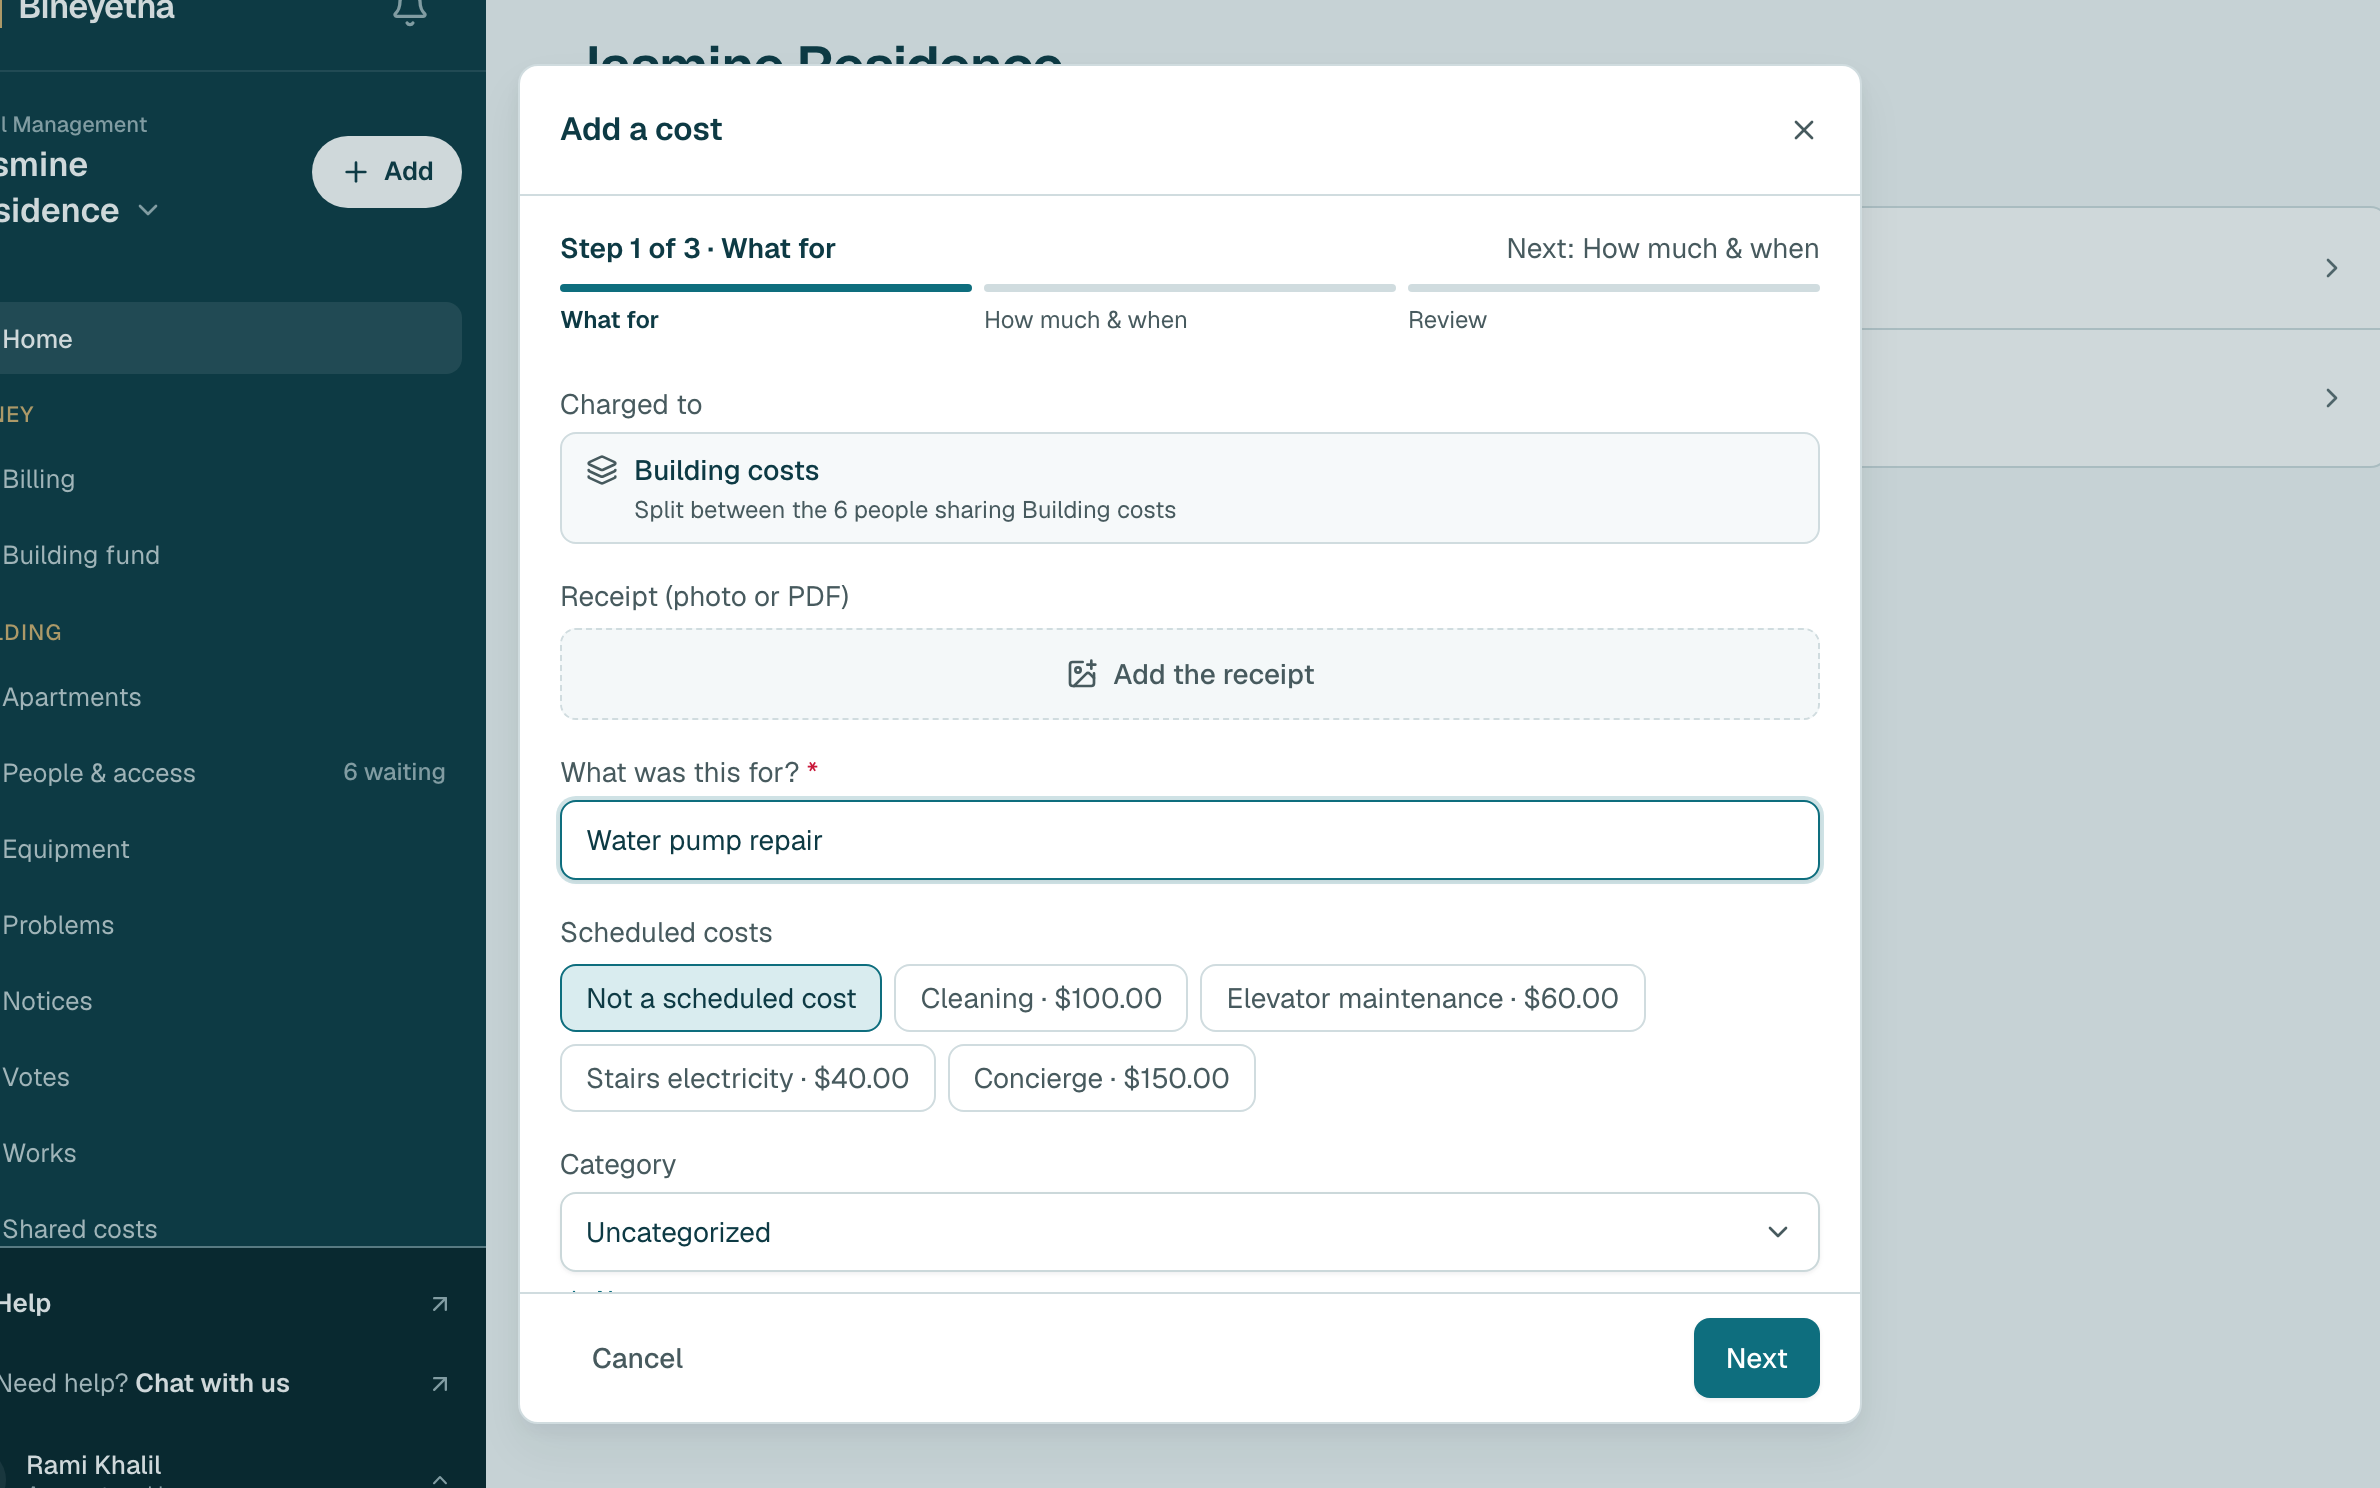This screenshot has height=1488, width=2380.
Task: Select Elevator maintenance $60.00 chip
Action: (x=1422, y=998)
